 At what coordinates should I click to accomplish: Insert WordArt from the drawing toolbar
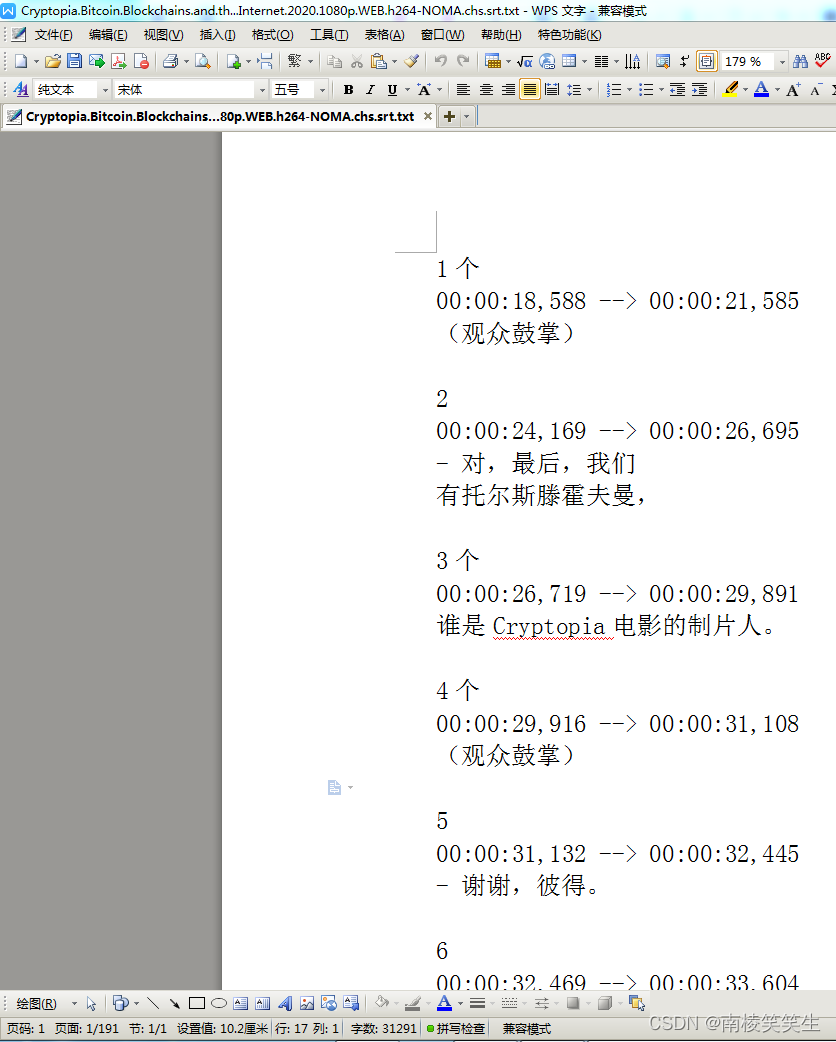tap(285, 1003)
